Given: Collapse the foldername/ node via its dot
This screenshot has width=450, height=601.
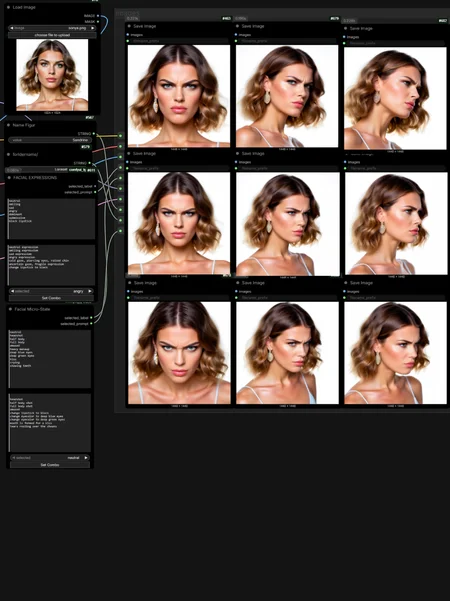Looking at the screenshot, I should click(9, 154).
